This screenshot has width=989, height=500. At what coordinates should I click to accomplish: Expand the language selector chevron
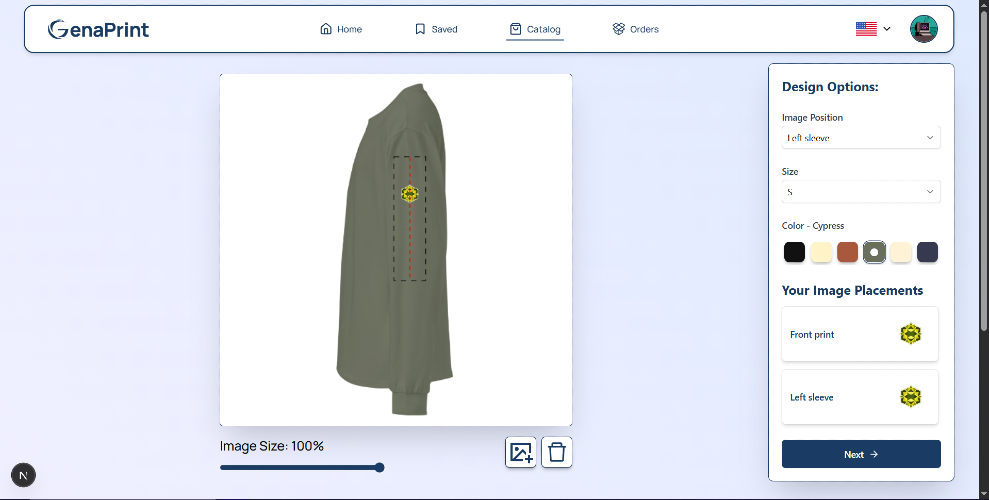coord(887,29)
